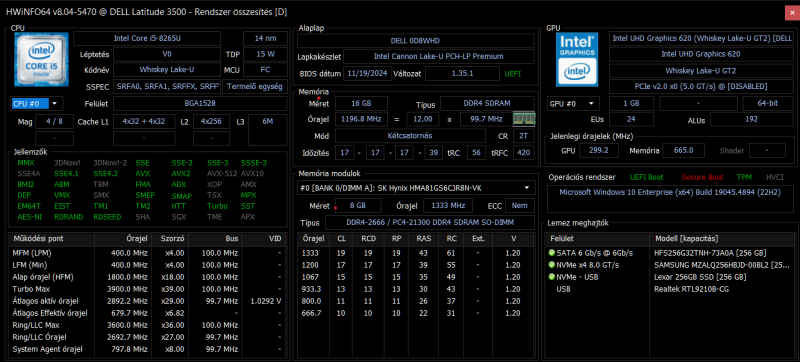Open the CPU #0 selector dropdown
The width and height of the screenshot is (800, 362).
coord(36,104)
